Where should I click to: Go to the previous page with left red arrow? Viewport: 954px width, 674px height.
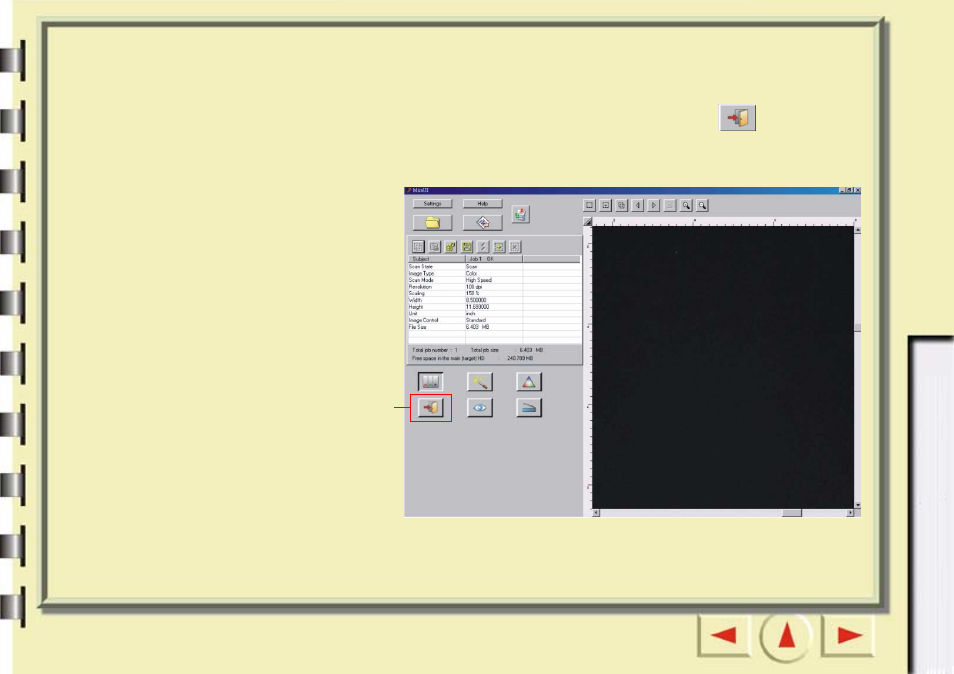point(724,636)
